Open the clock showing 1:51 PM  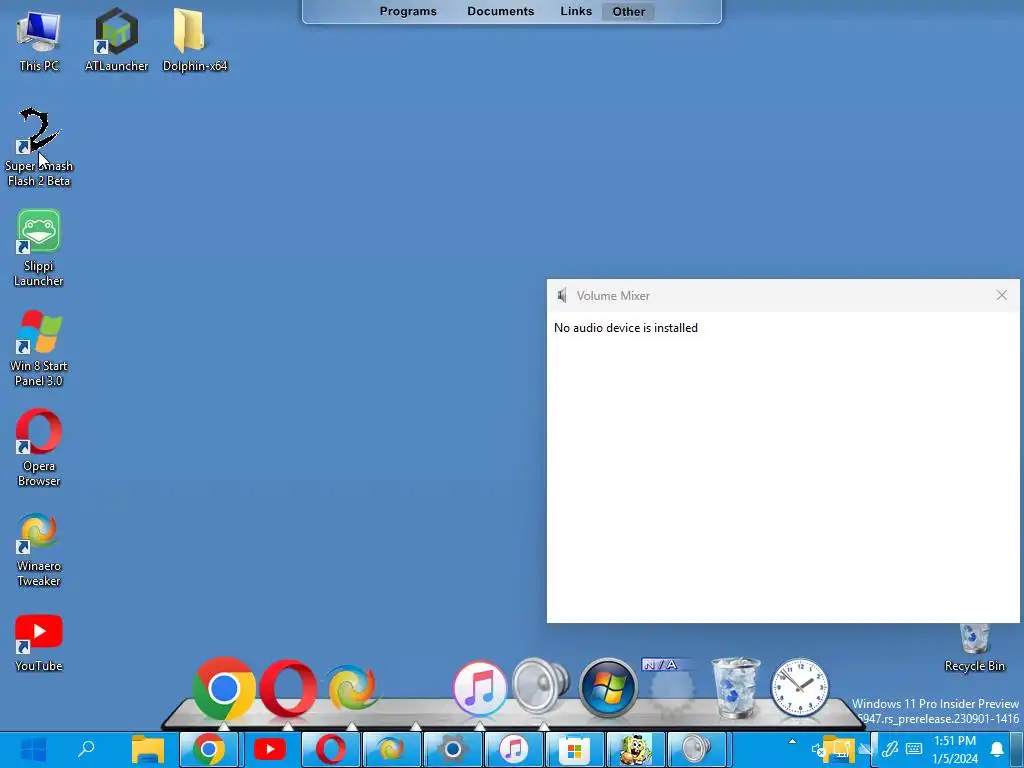[x=955, y=750]
